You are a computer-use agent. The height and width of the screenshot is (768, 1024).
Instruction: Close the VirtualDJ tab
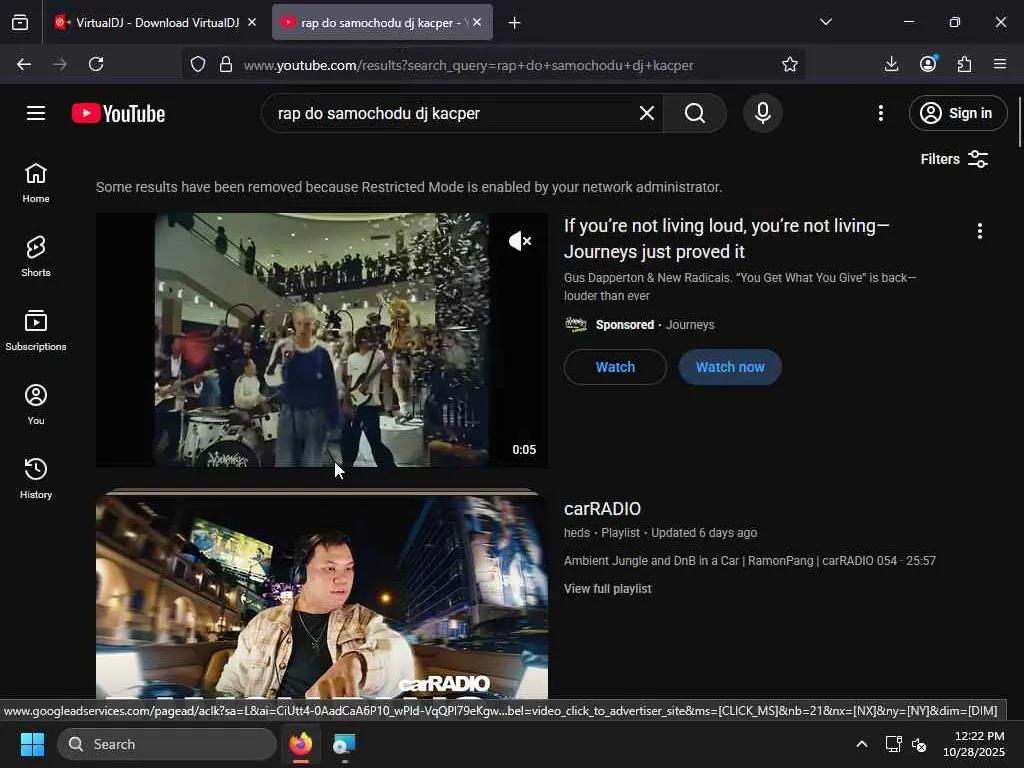point(252,22)
